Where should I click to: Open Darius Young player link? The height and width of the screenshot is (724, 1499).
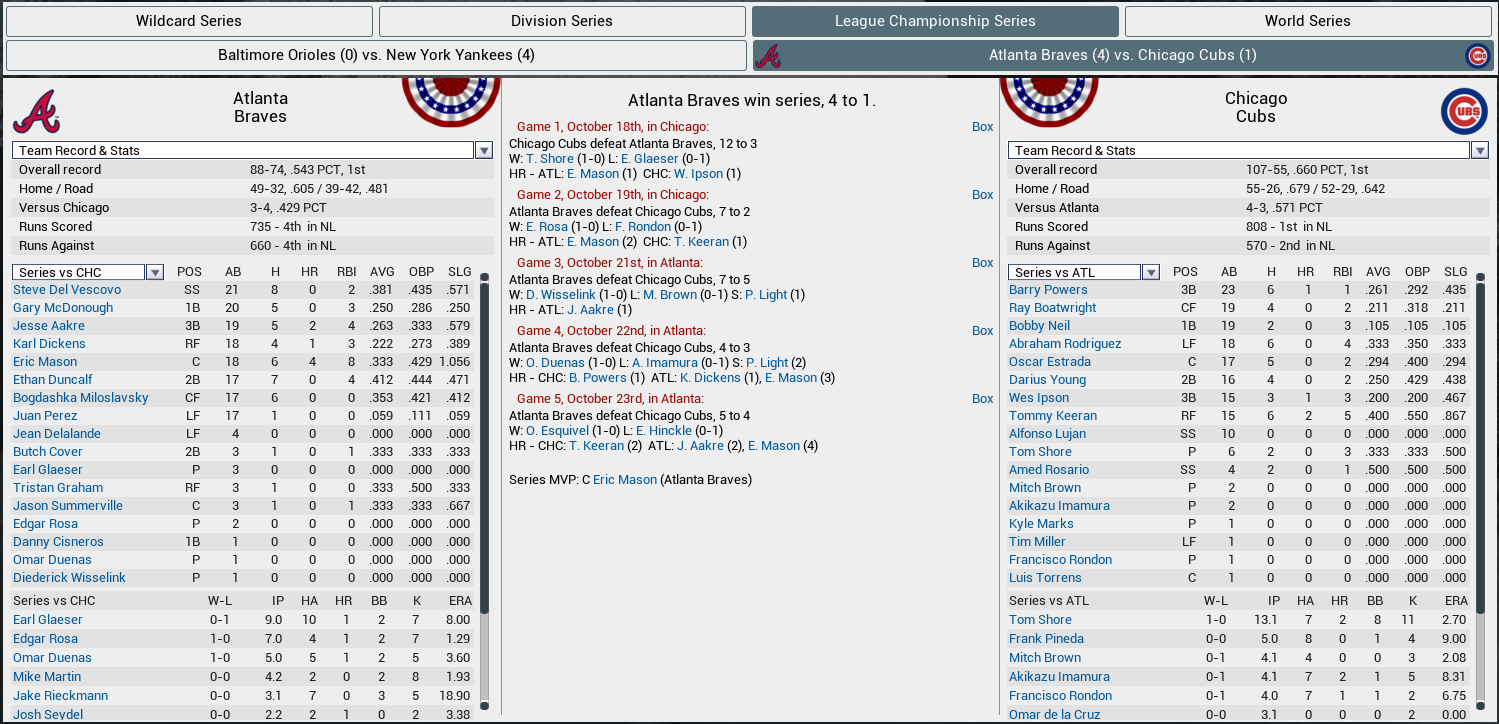tap(1048, 380)
